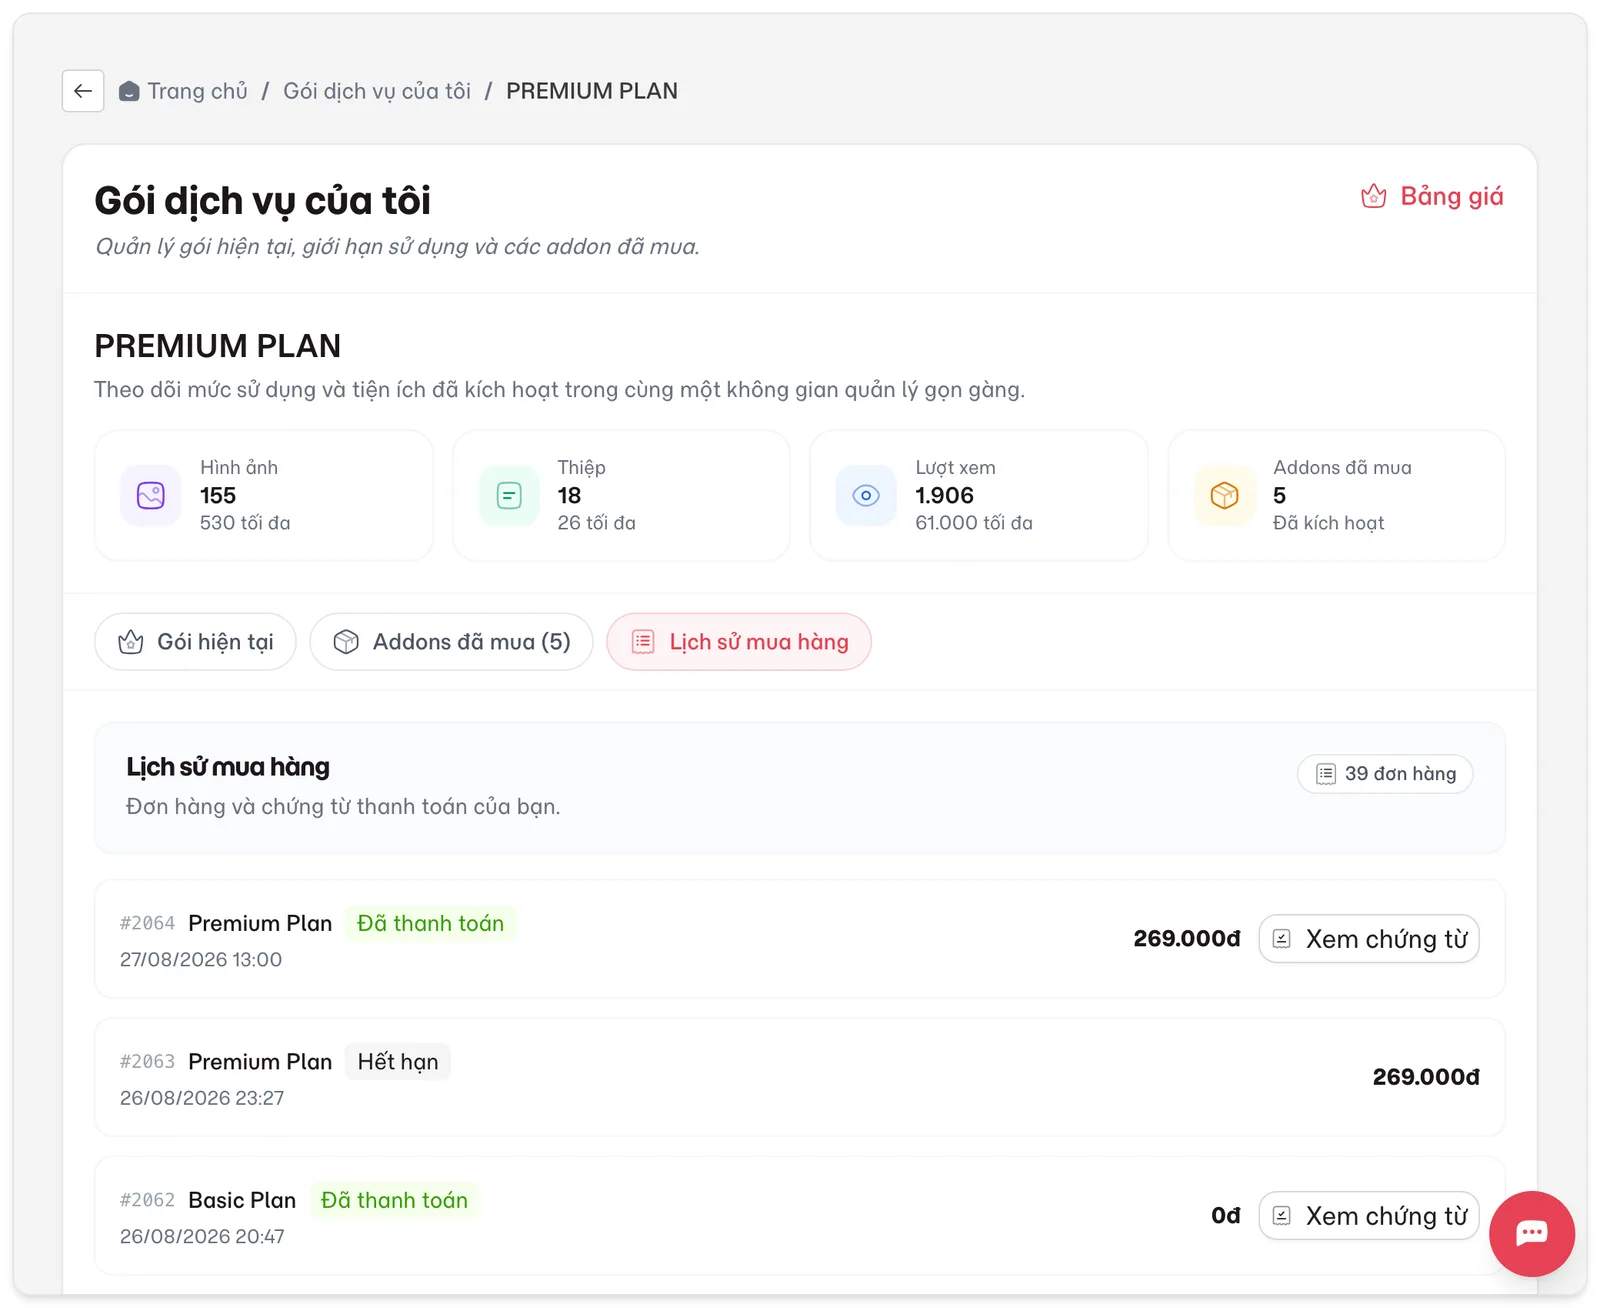View receipt for order #2062
The height and width of the screenshot is (1308, 1600).
pyautogui.click(x=1369, y=1216)
